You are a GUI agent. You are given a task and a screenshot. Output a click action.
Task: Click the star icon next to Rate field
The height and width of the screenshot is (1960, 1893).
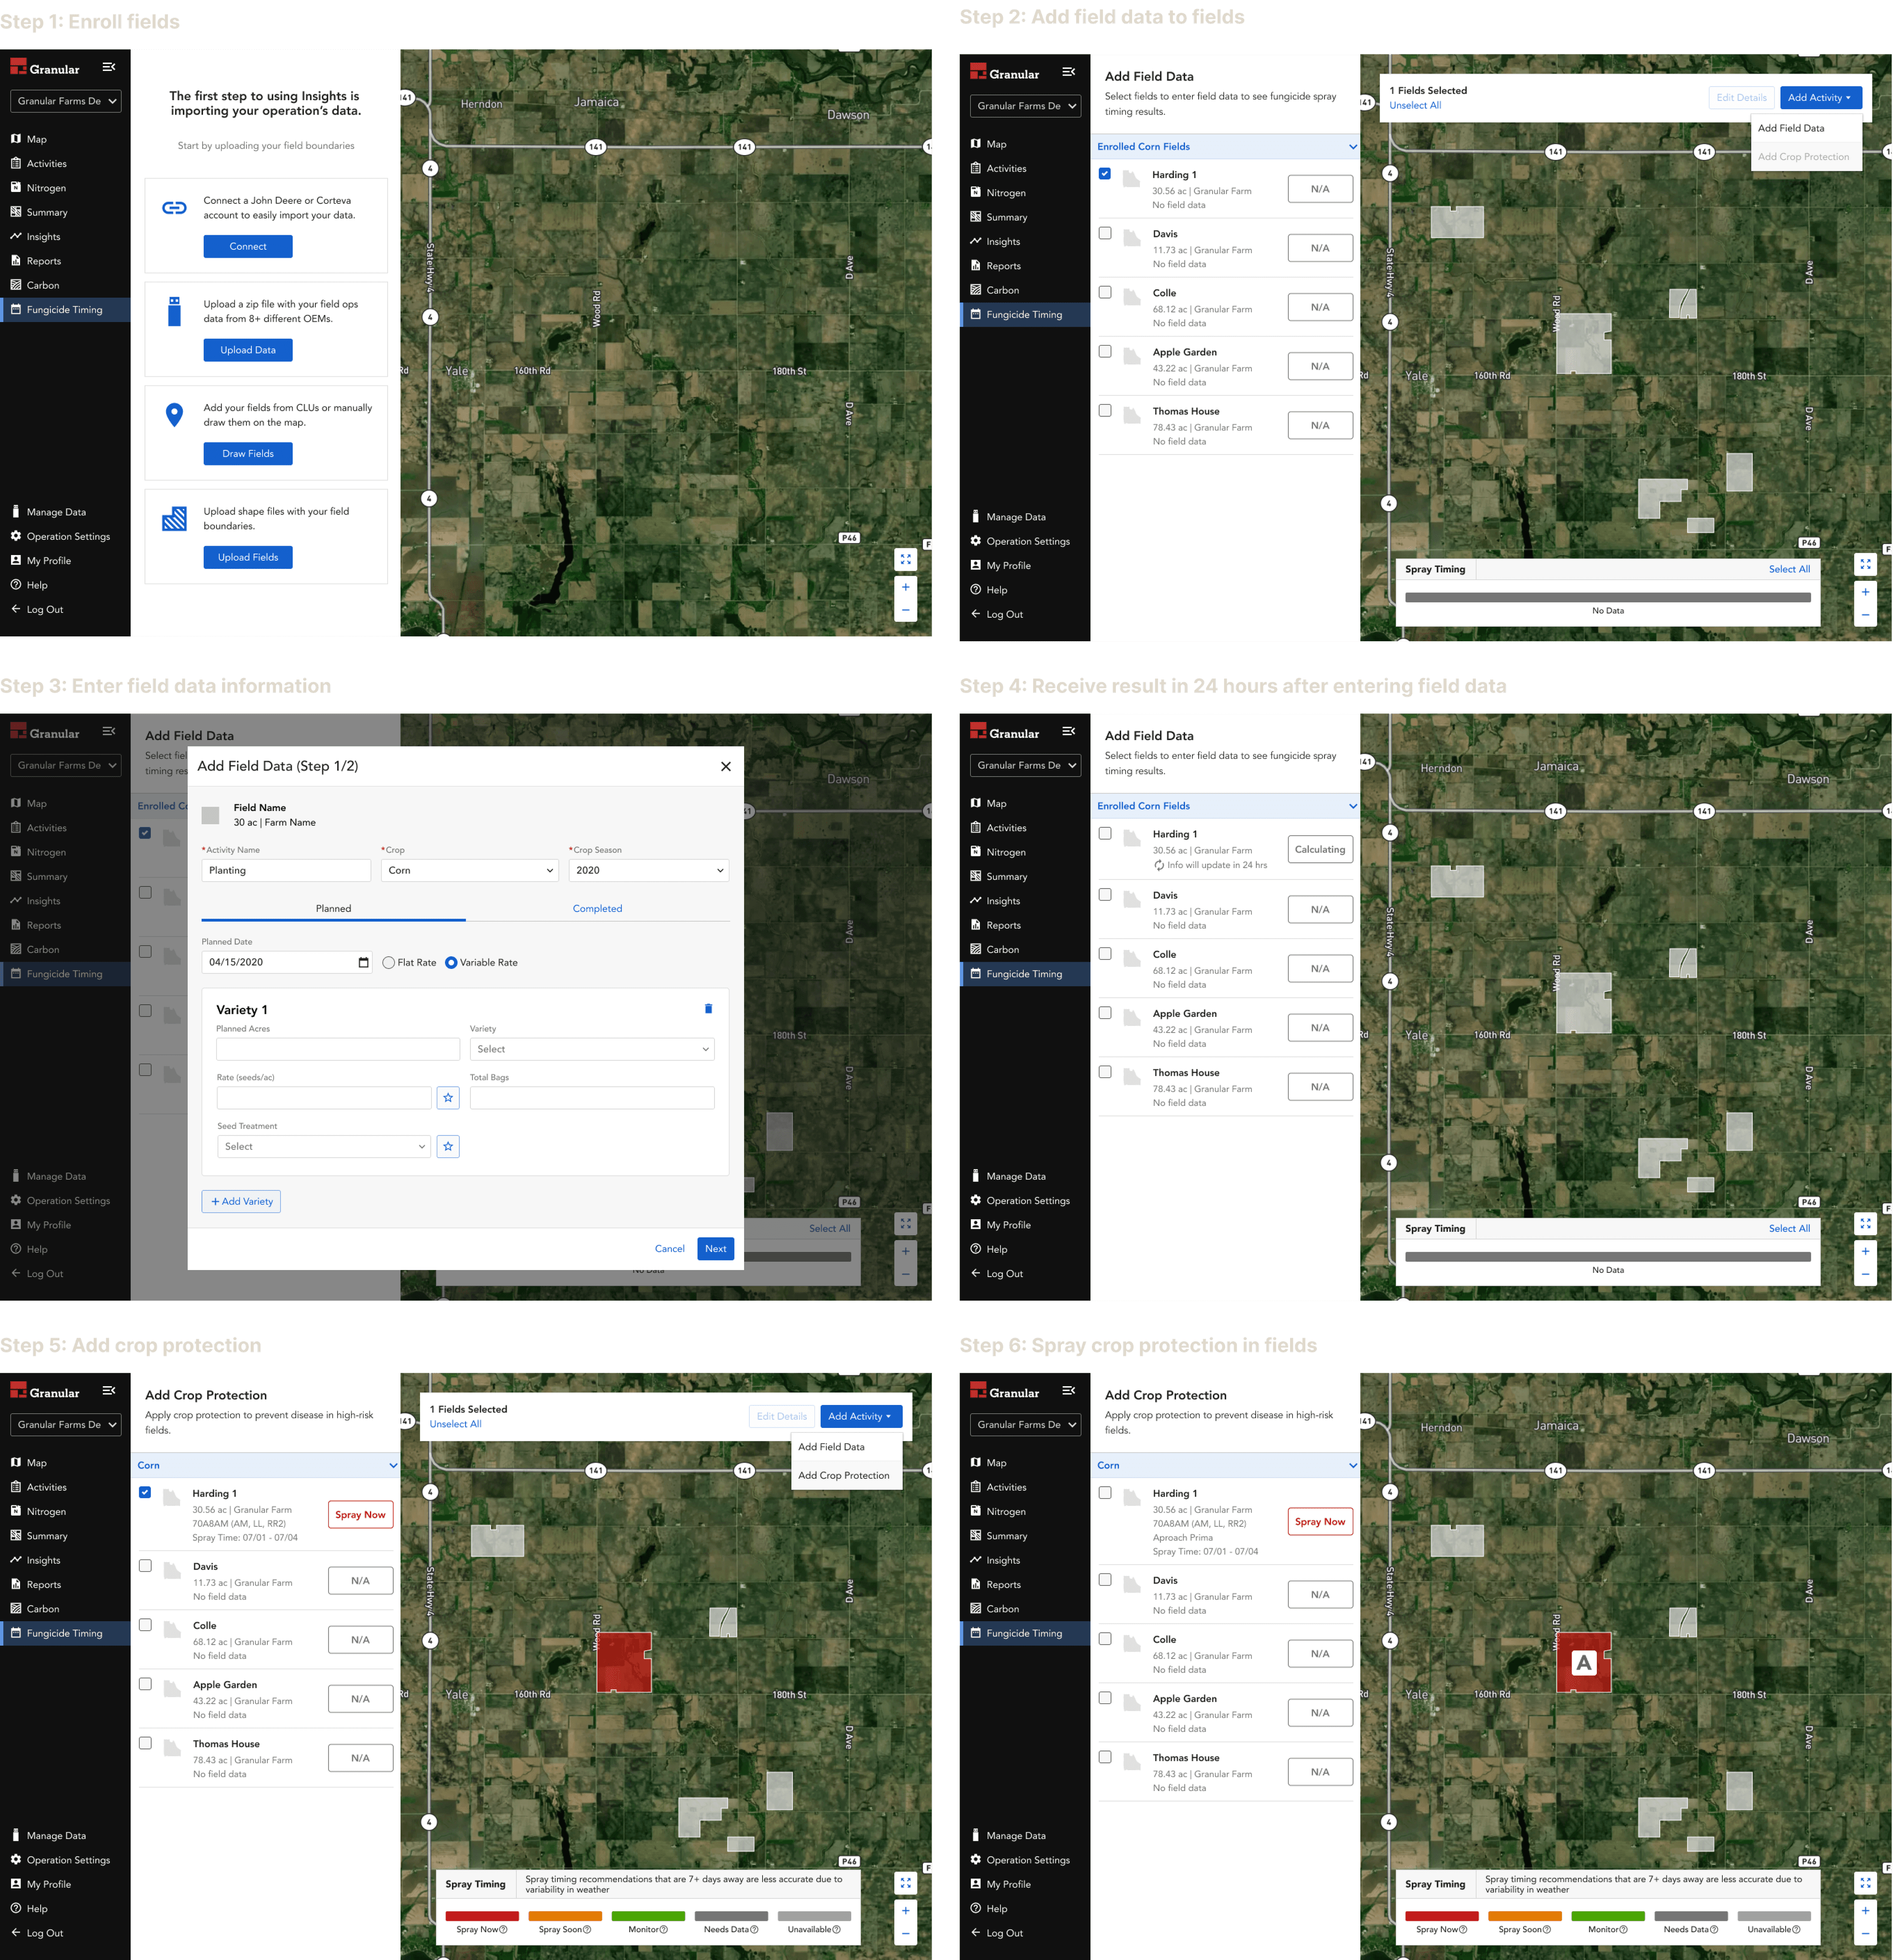tap(448, 1098)
